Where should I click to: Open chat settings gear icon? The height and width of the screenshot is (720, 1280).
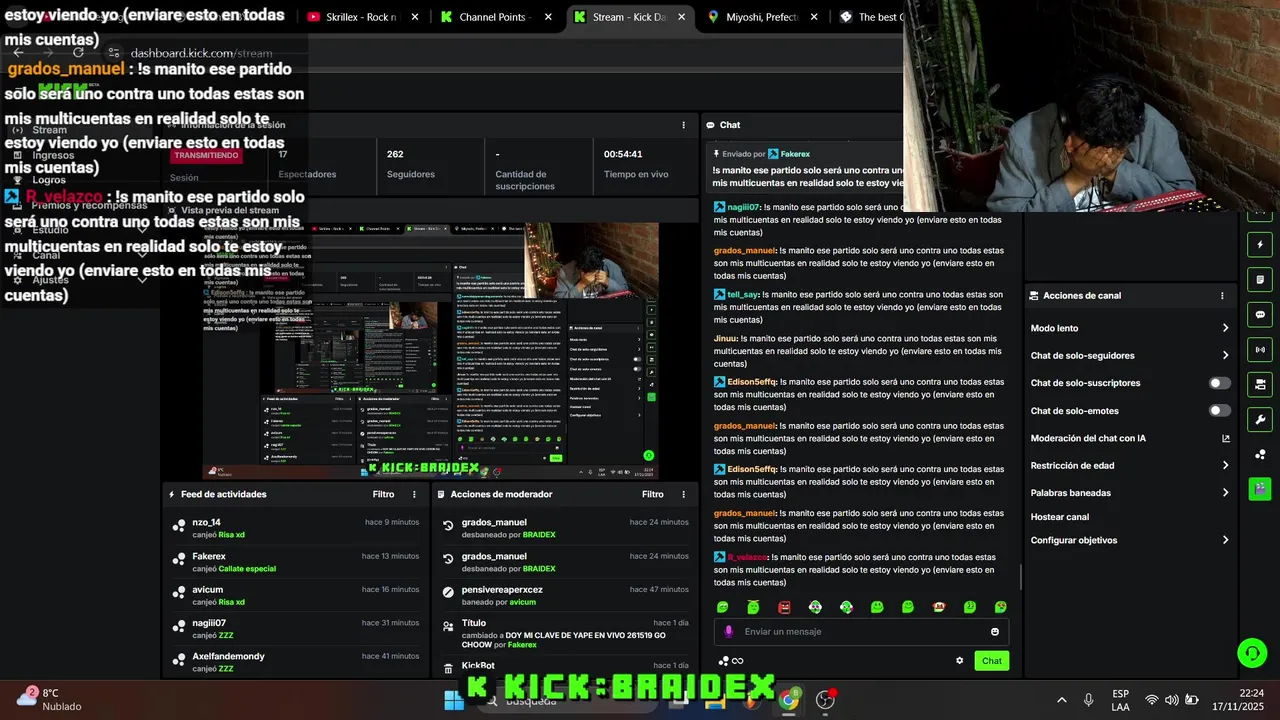(960, 660)
